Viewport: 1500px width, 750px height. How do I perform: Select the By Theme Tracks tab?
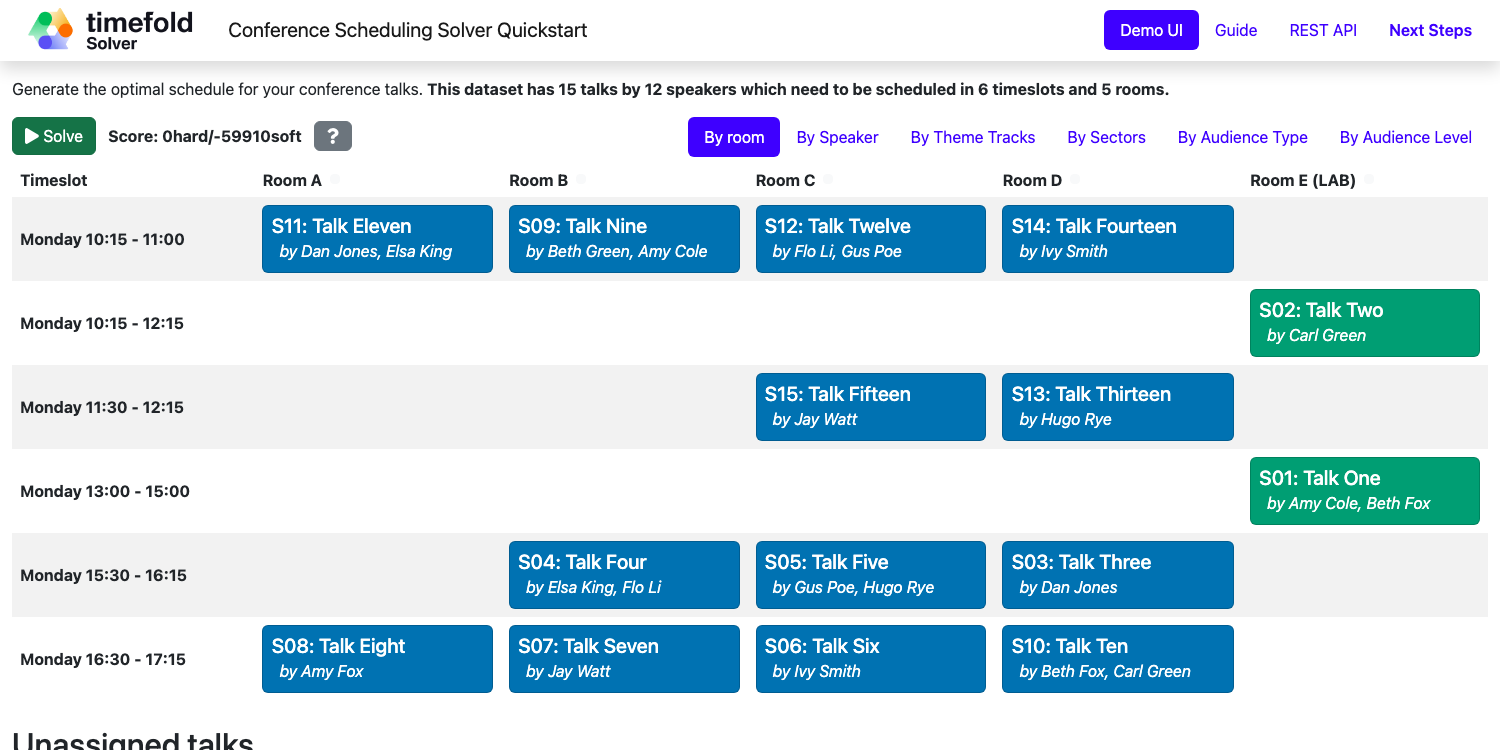click(972, 137)
